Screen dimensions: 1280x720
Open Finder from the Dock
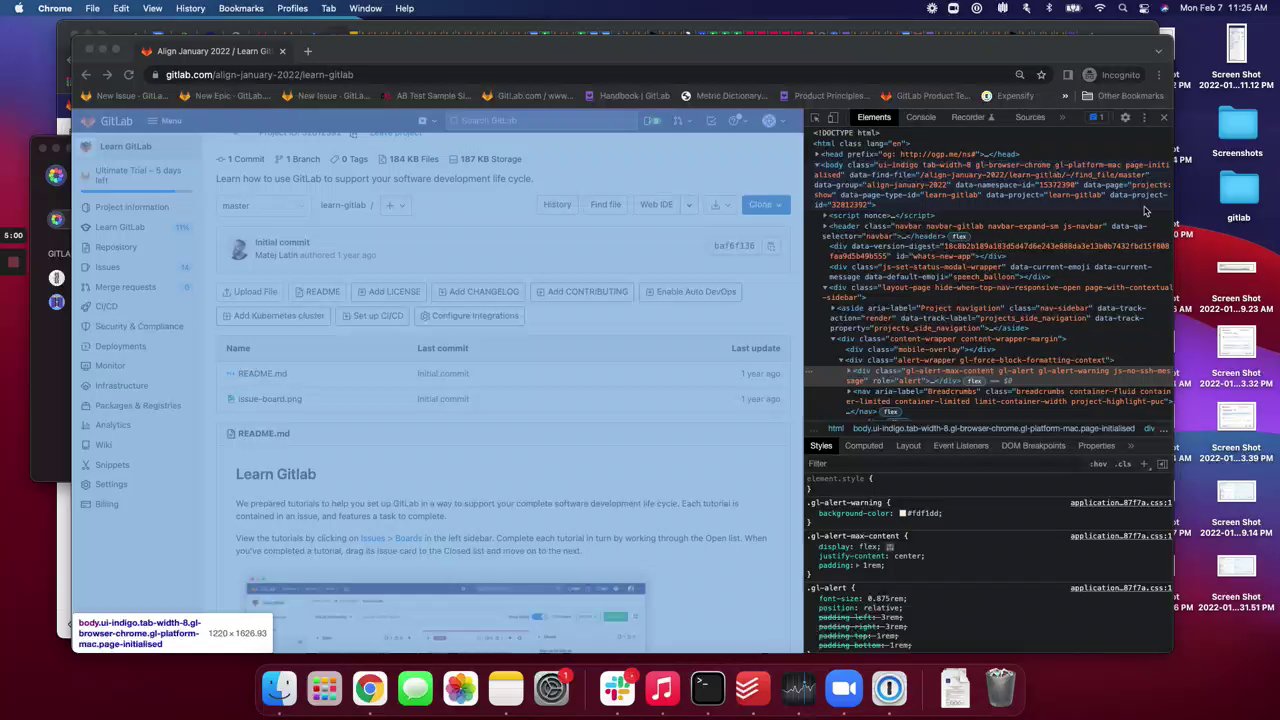pos(279,688)
